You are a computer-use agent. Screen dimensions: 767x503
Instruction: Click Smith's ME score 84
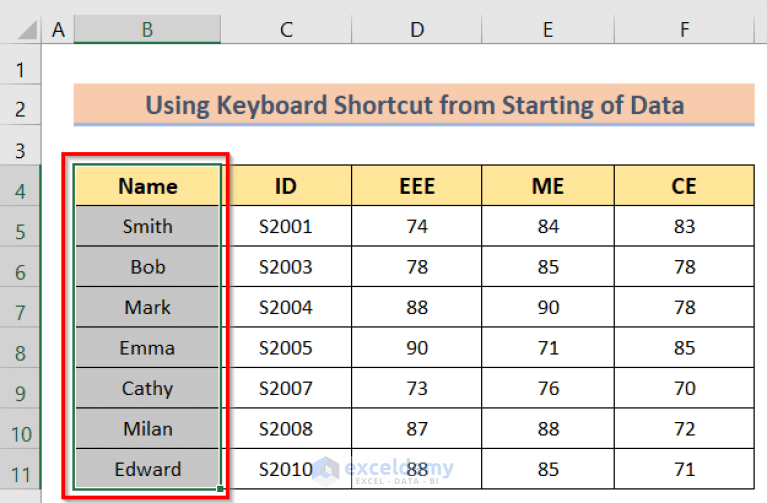[548, 226]
